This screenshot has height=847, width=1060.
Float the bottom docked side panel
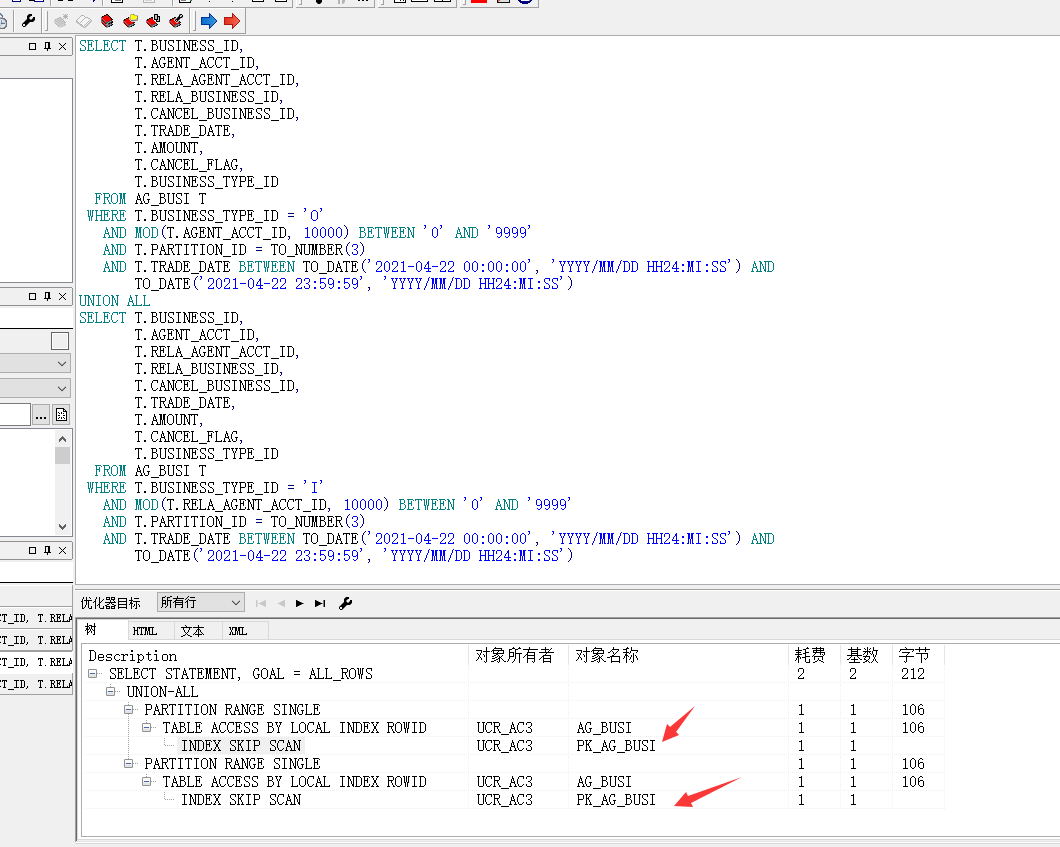(x=32, y=550)
